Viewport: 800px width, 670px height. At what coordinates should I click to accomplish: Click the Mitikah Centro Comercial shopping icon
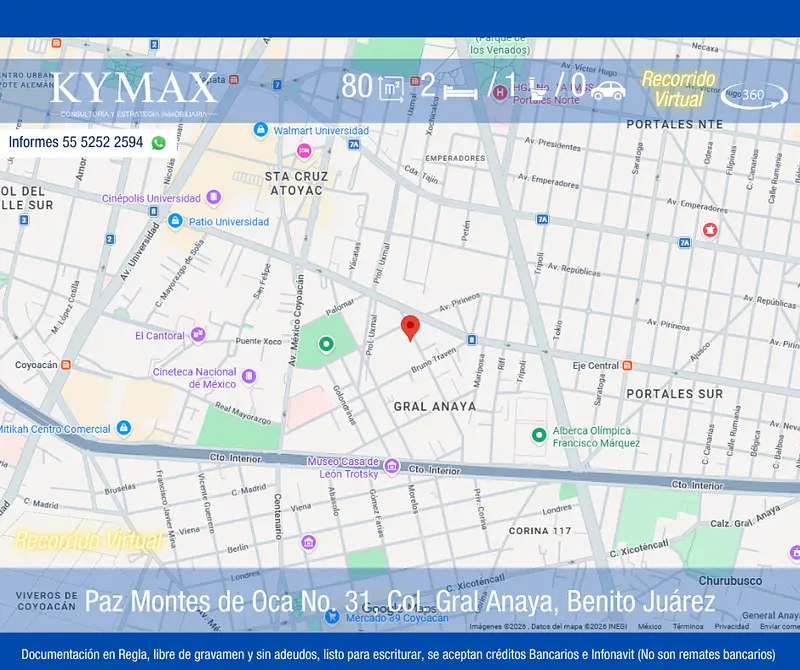click(x=123, y=428)
